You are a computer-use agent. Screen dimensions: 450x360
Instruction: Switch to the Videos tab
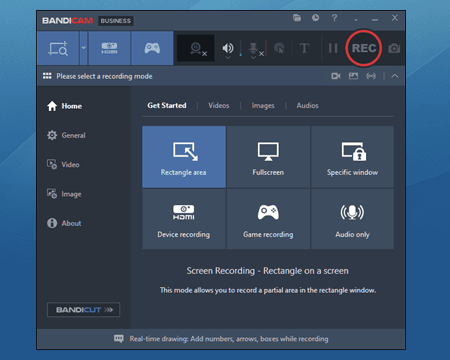[219, 106]
